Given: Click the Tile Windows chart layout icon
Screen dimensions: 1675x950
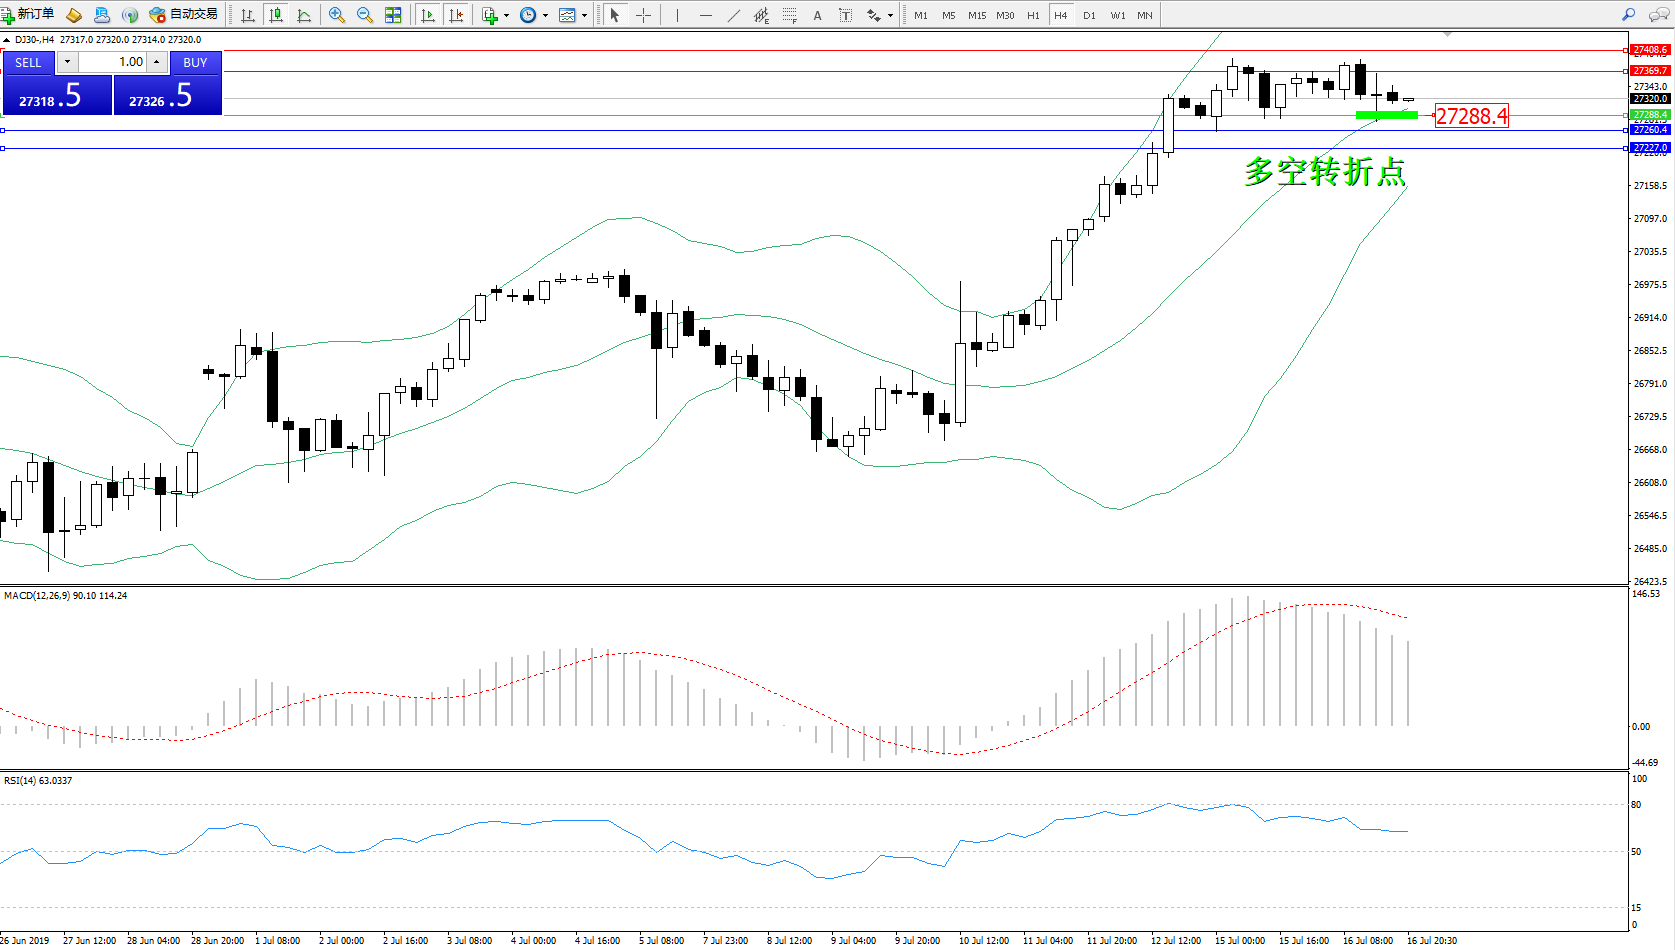Looking at the screenshot, I should 393,15.
